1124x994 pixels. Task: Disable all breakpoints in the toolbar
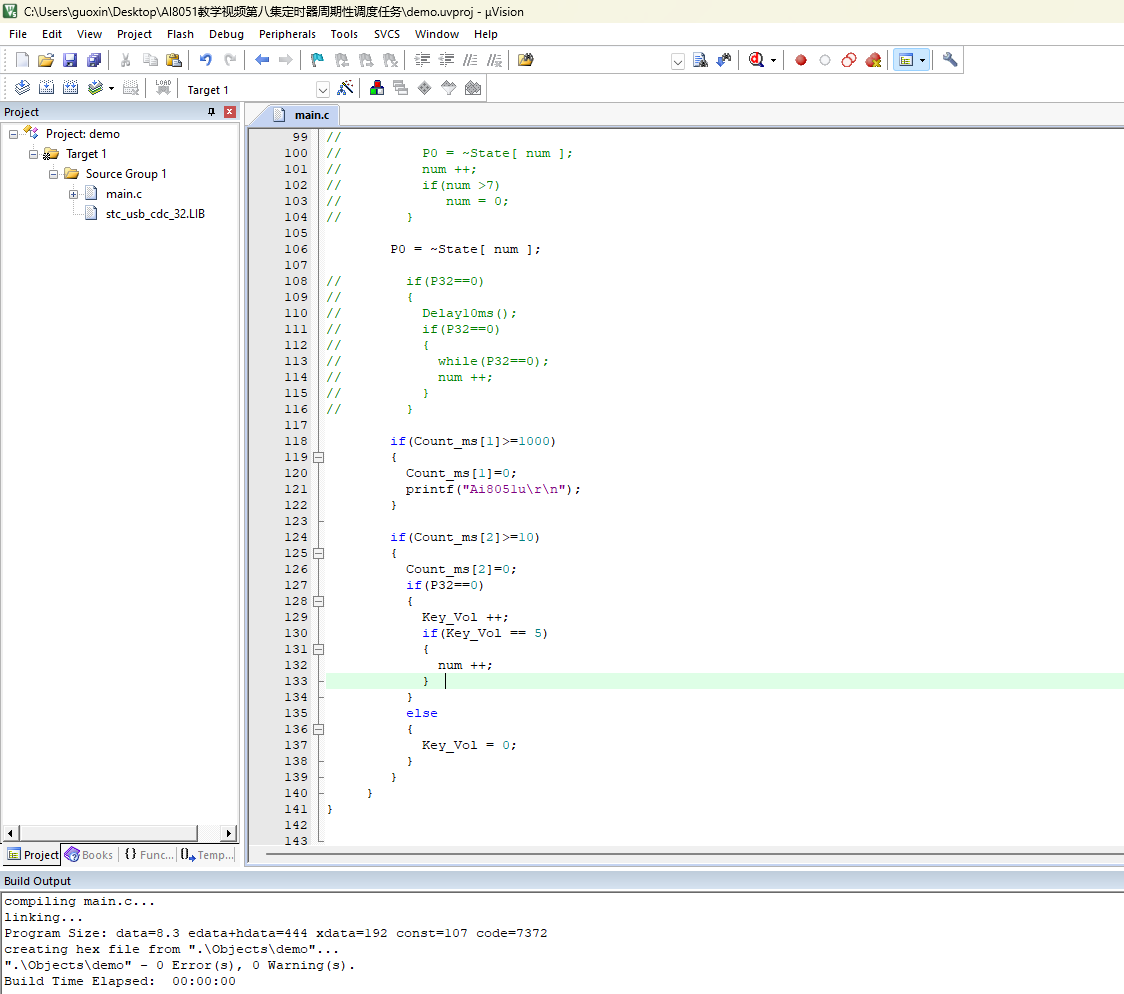pyautogui.click(x=849, y=60)
